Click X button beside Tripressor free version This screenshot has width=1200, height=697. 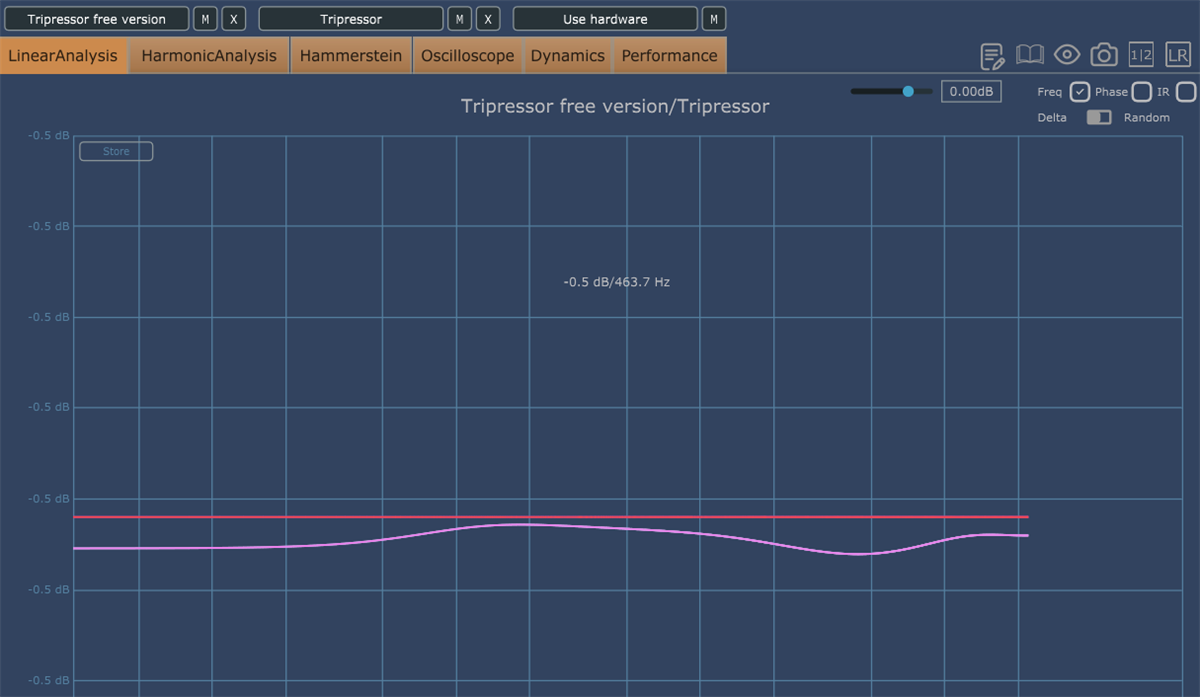click(x=233, y=19)
